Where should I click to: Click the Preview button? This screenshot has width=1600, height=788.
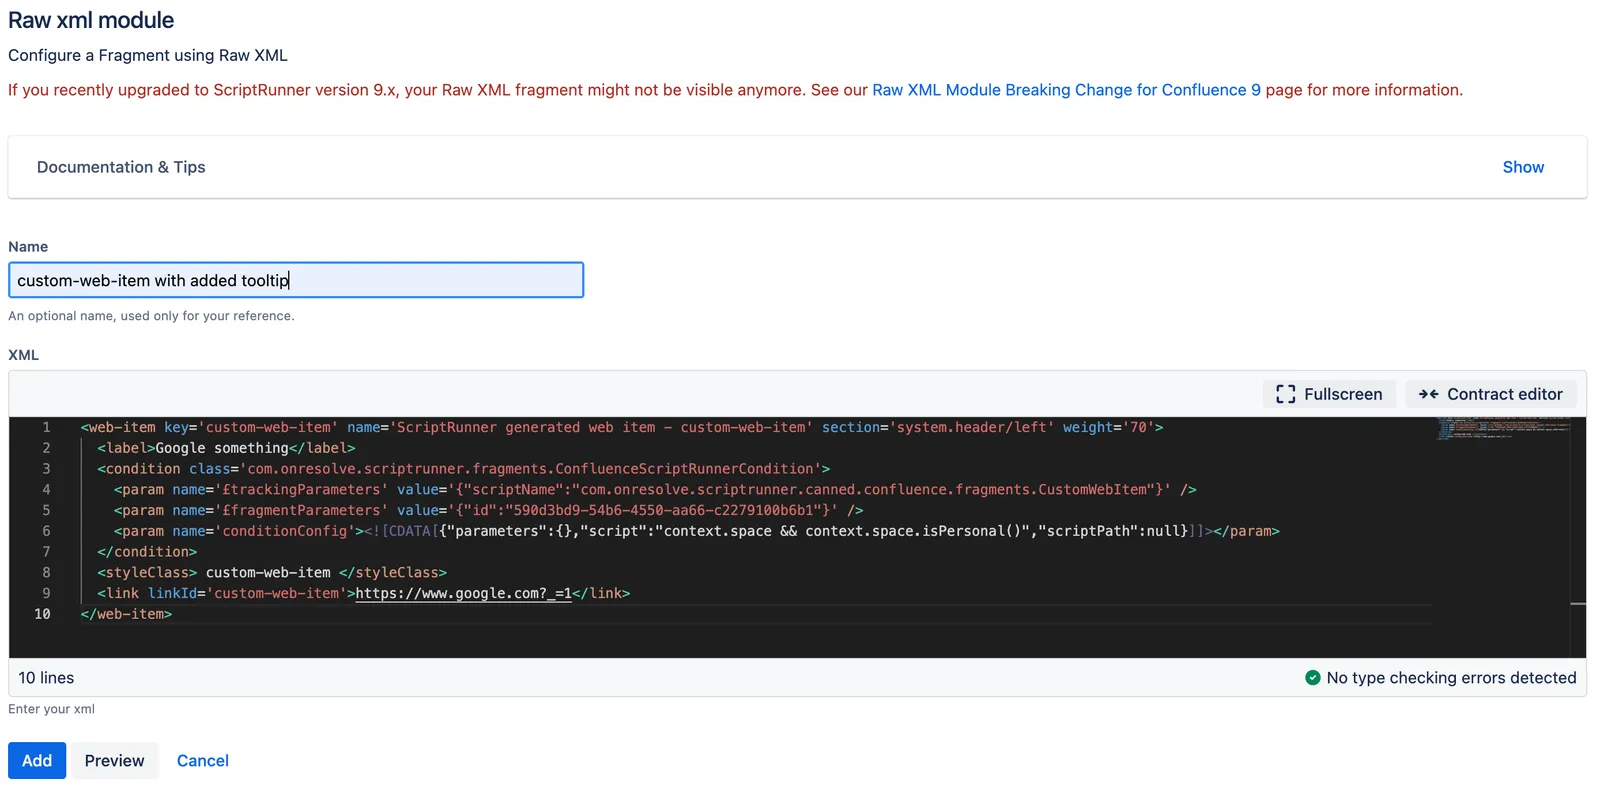[x=114, y=761]
